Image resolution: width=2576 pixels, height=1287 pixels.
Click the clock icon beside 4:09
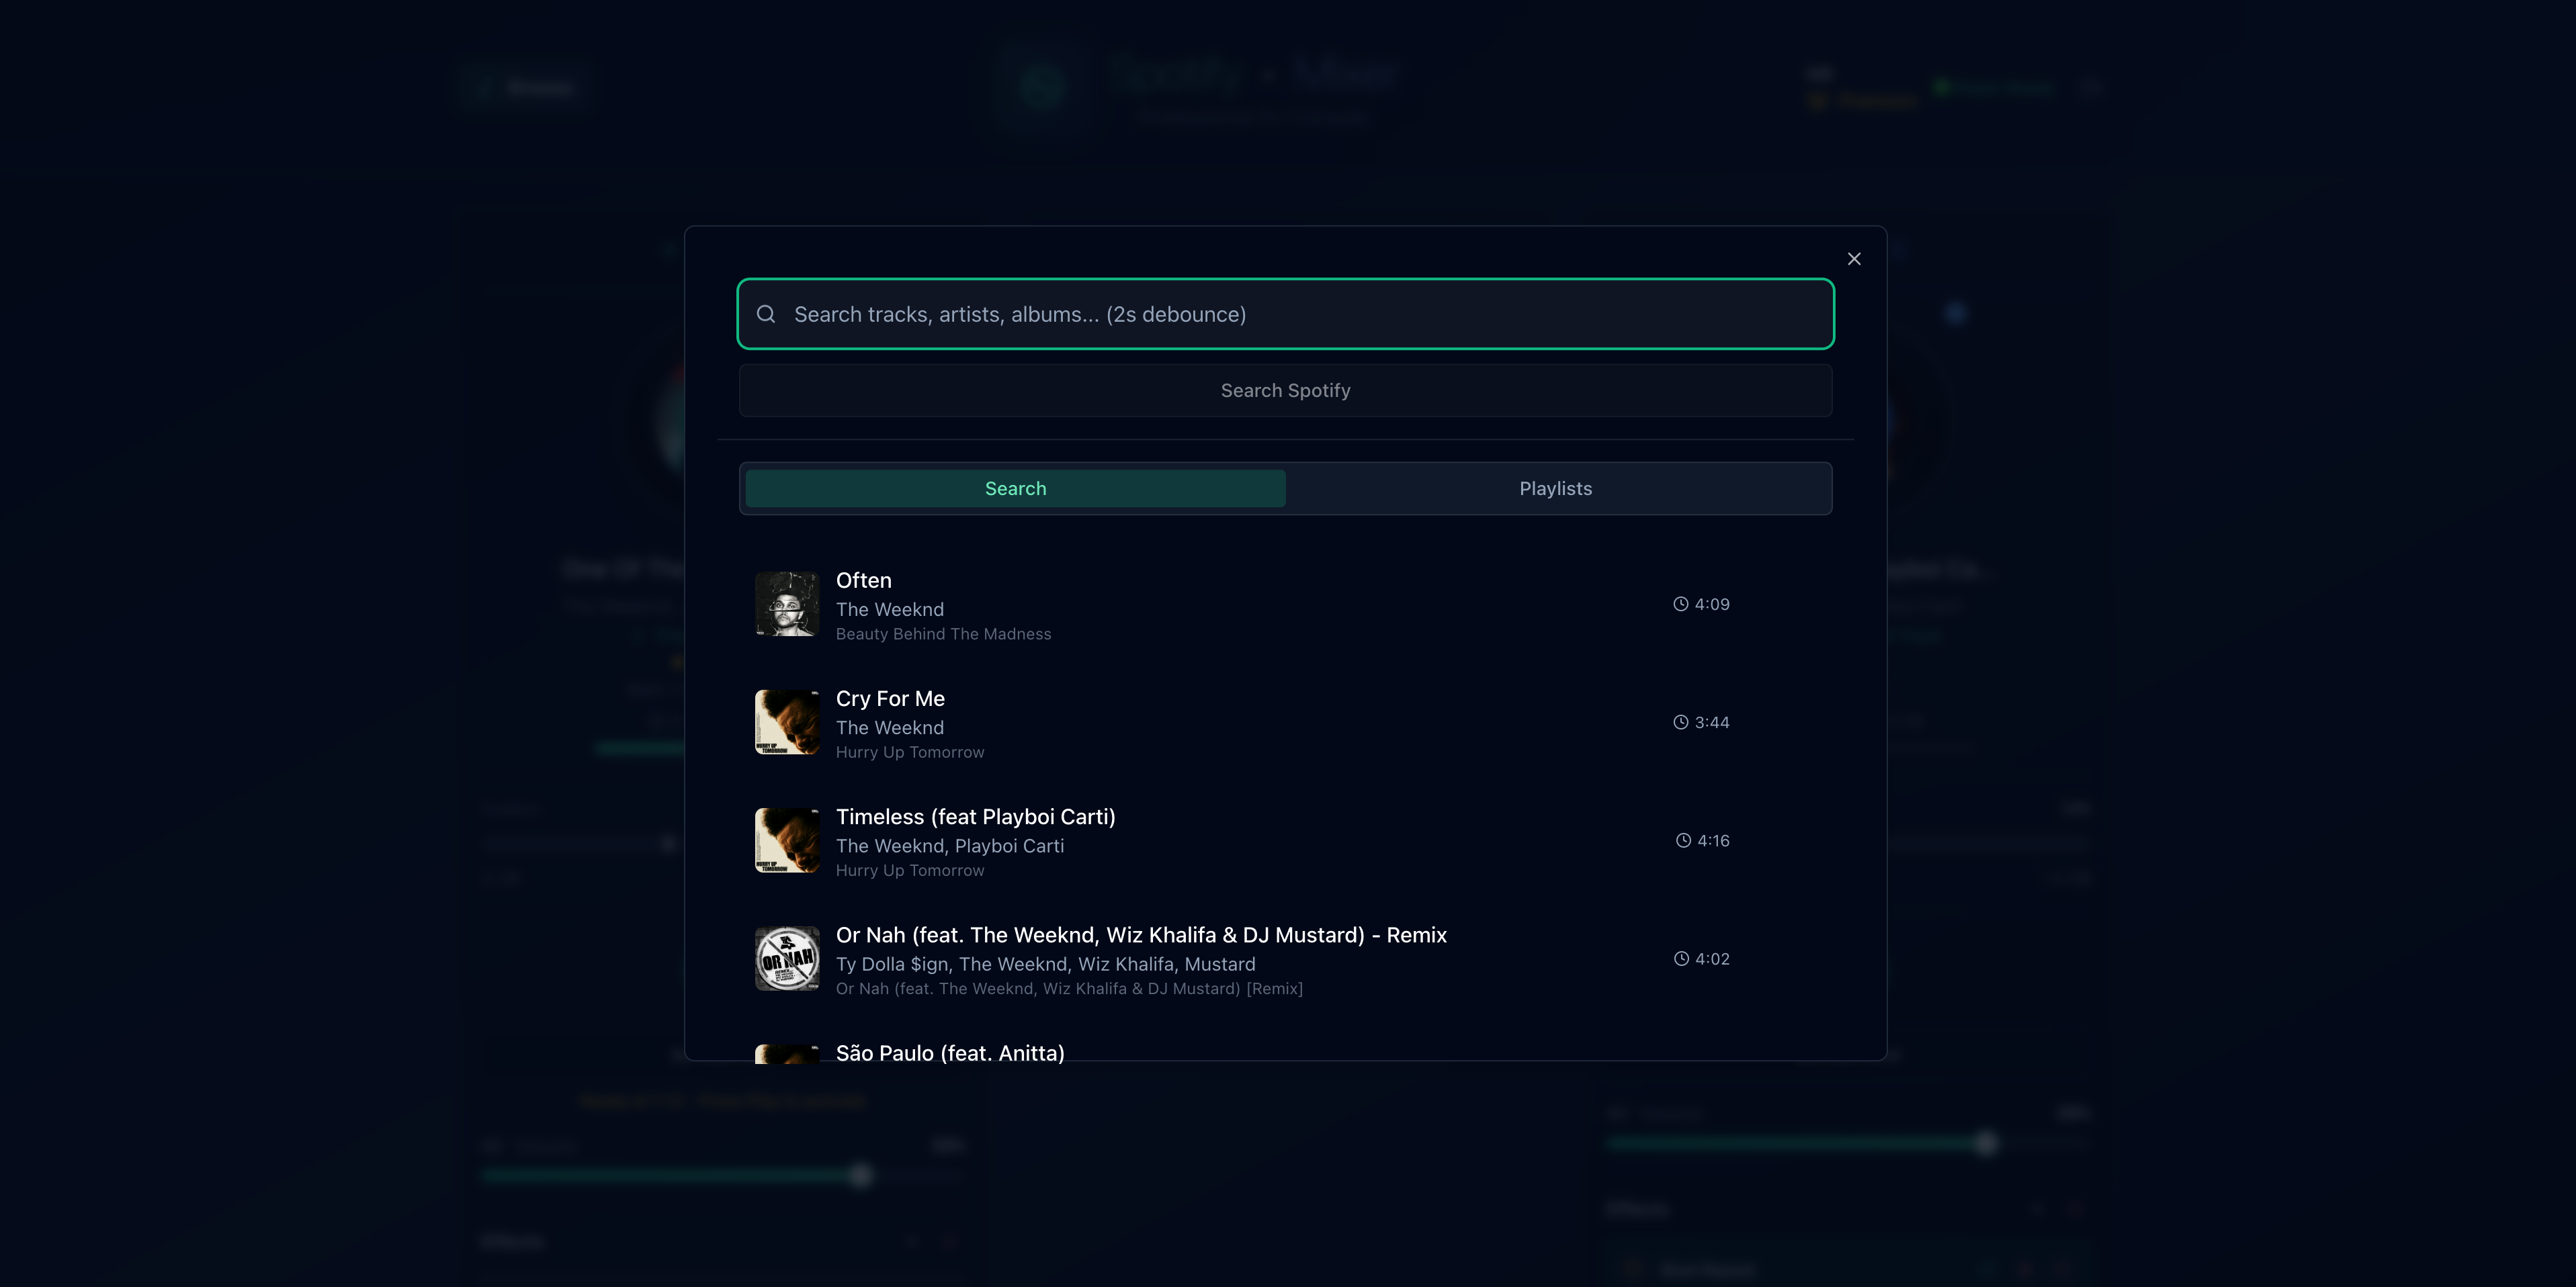click(x=1680, y=604)
